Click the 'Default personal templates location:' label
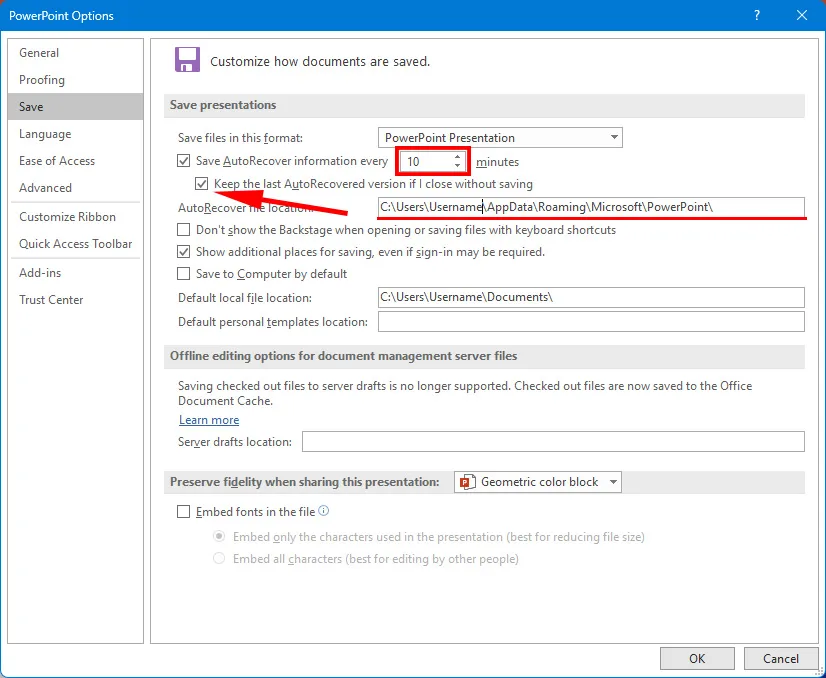 click(x=273, y=322)
